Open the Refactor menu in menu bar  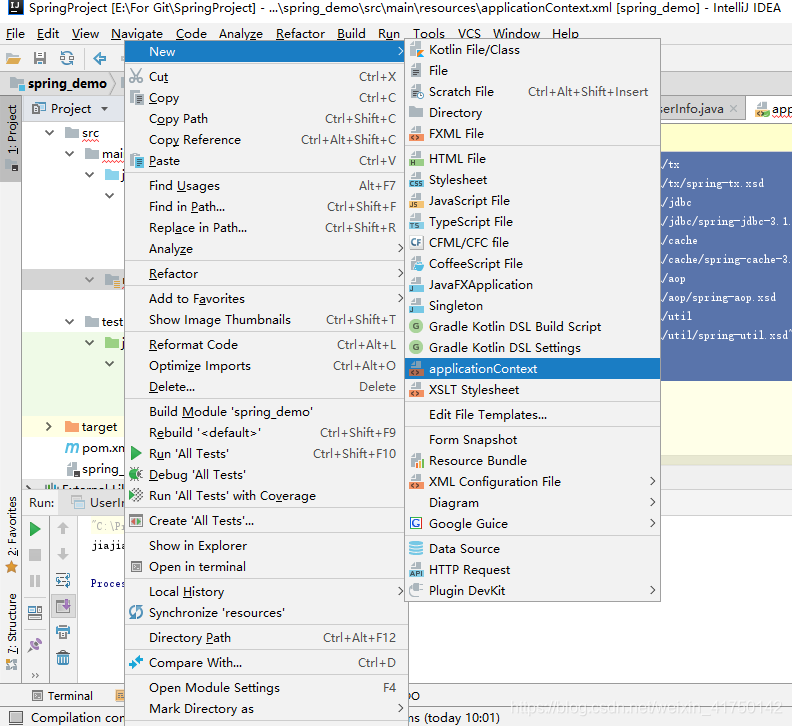tap(300, 34)
